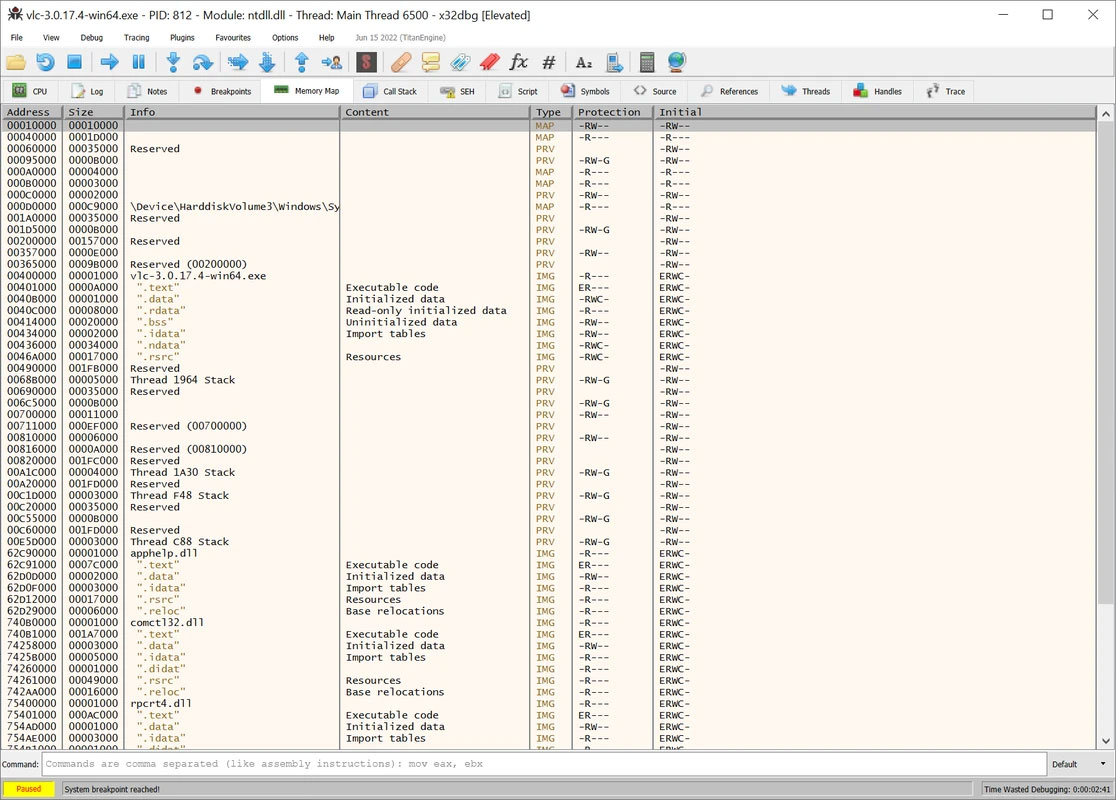
Task: Open the View menu
Action: click(51, 38)
